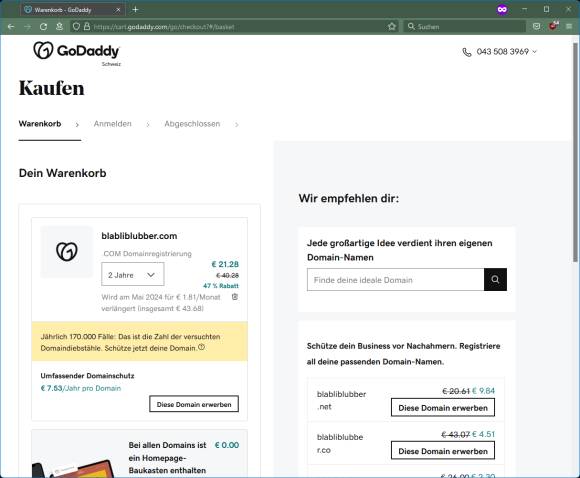
Task: Open the 2 Jahre duration dropdown
Action: (x=132, y=275)
